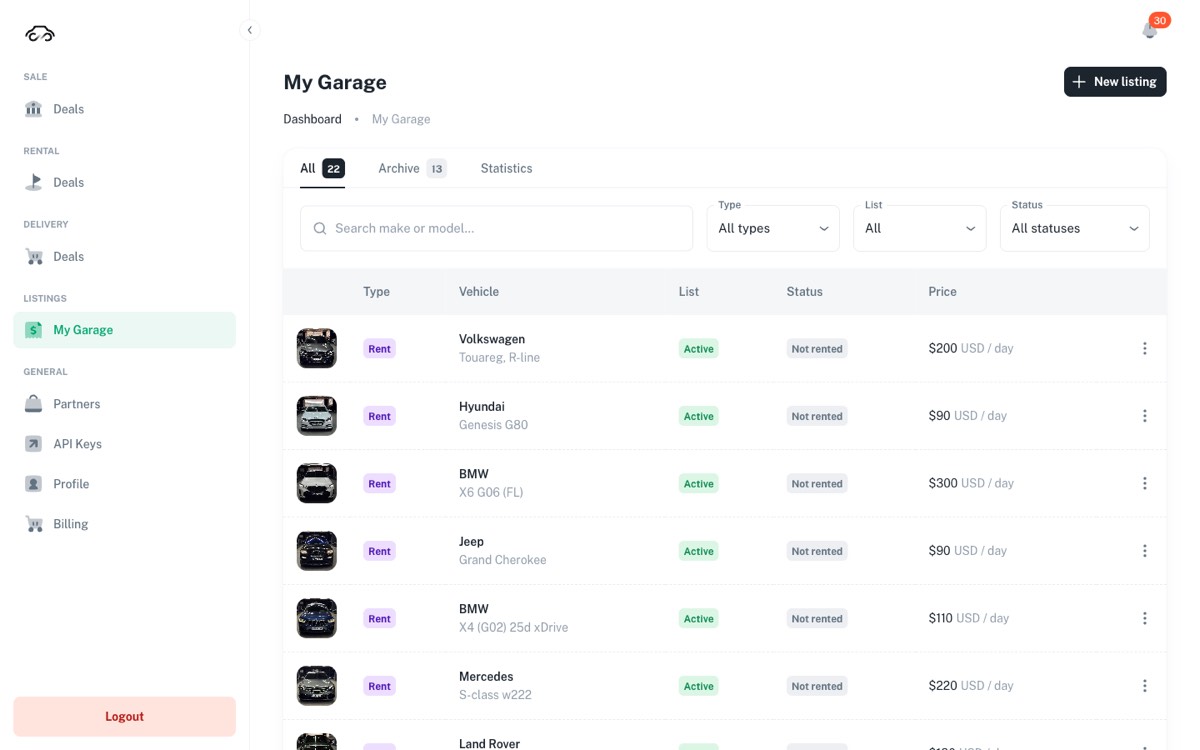Click the green dollar icon for My Garage
1200x750 pixels.
(34, 330)
